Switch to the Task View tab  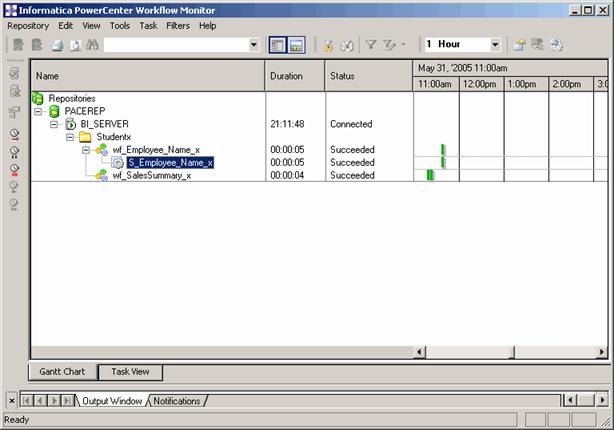pyautogui.click(x=130, y=372)
